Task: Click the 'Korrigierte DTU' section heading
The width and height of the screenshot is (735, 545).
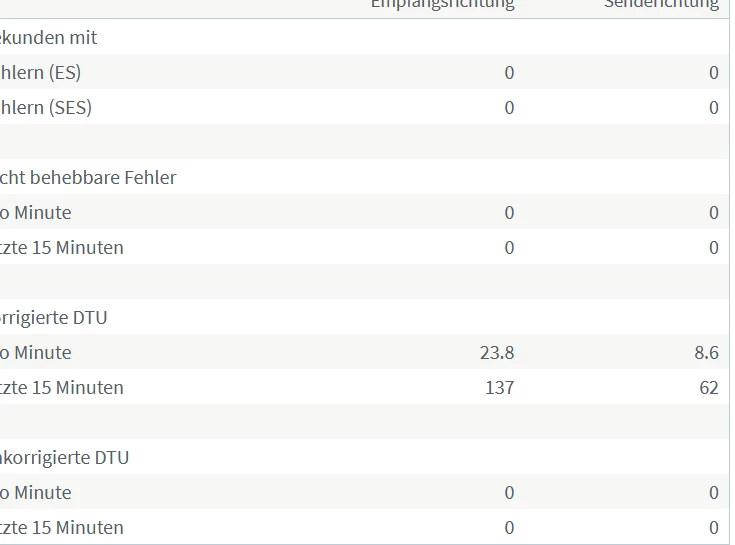Action: coord(54,317)
